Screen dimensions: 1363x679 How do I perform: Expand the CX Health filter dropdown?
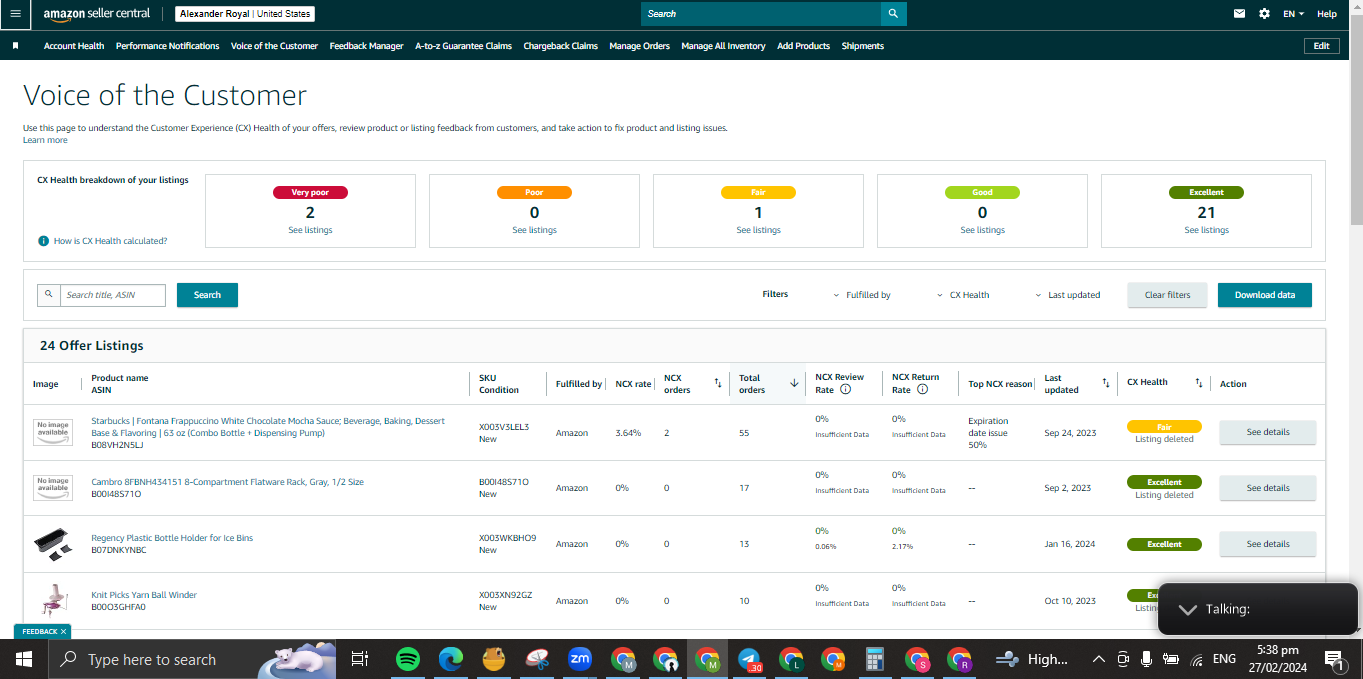[x=963, y=295]
